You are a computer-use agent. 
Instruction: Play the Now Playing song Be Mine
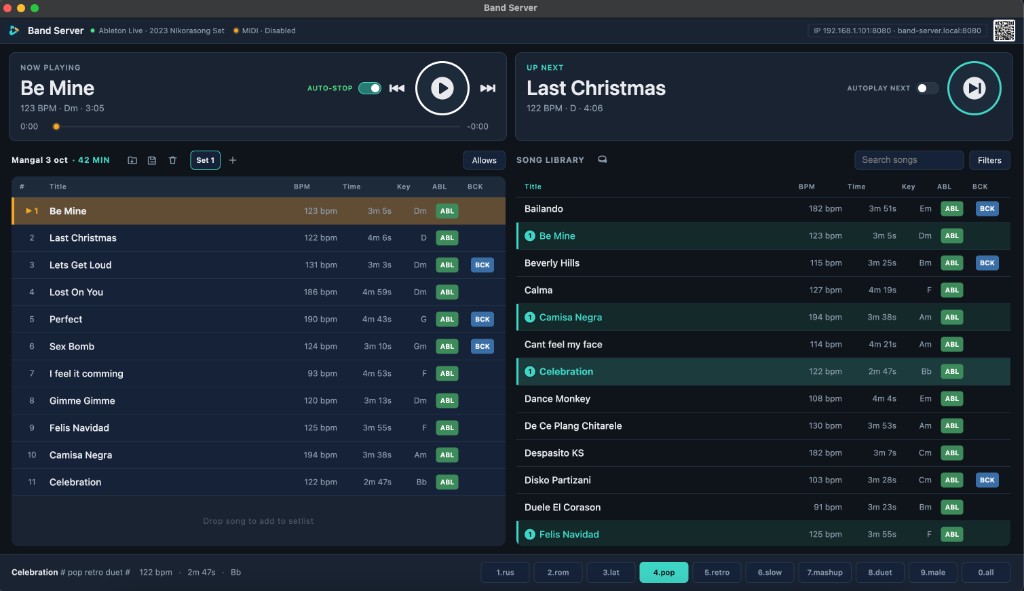[442, 88]
